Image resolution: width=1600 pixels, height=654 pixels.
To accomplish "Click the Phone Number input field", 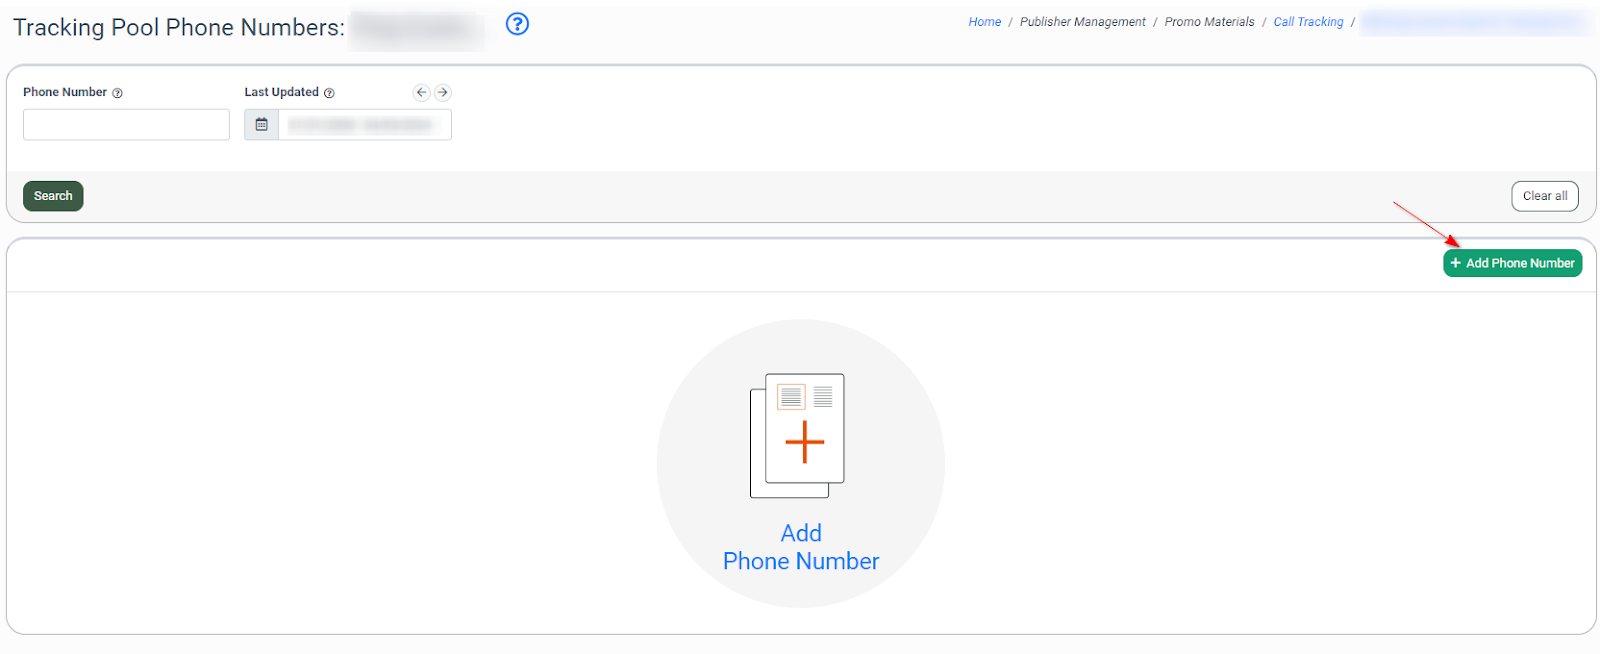I will coord(126,125).
